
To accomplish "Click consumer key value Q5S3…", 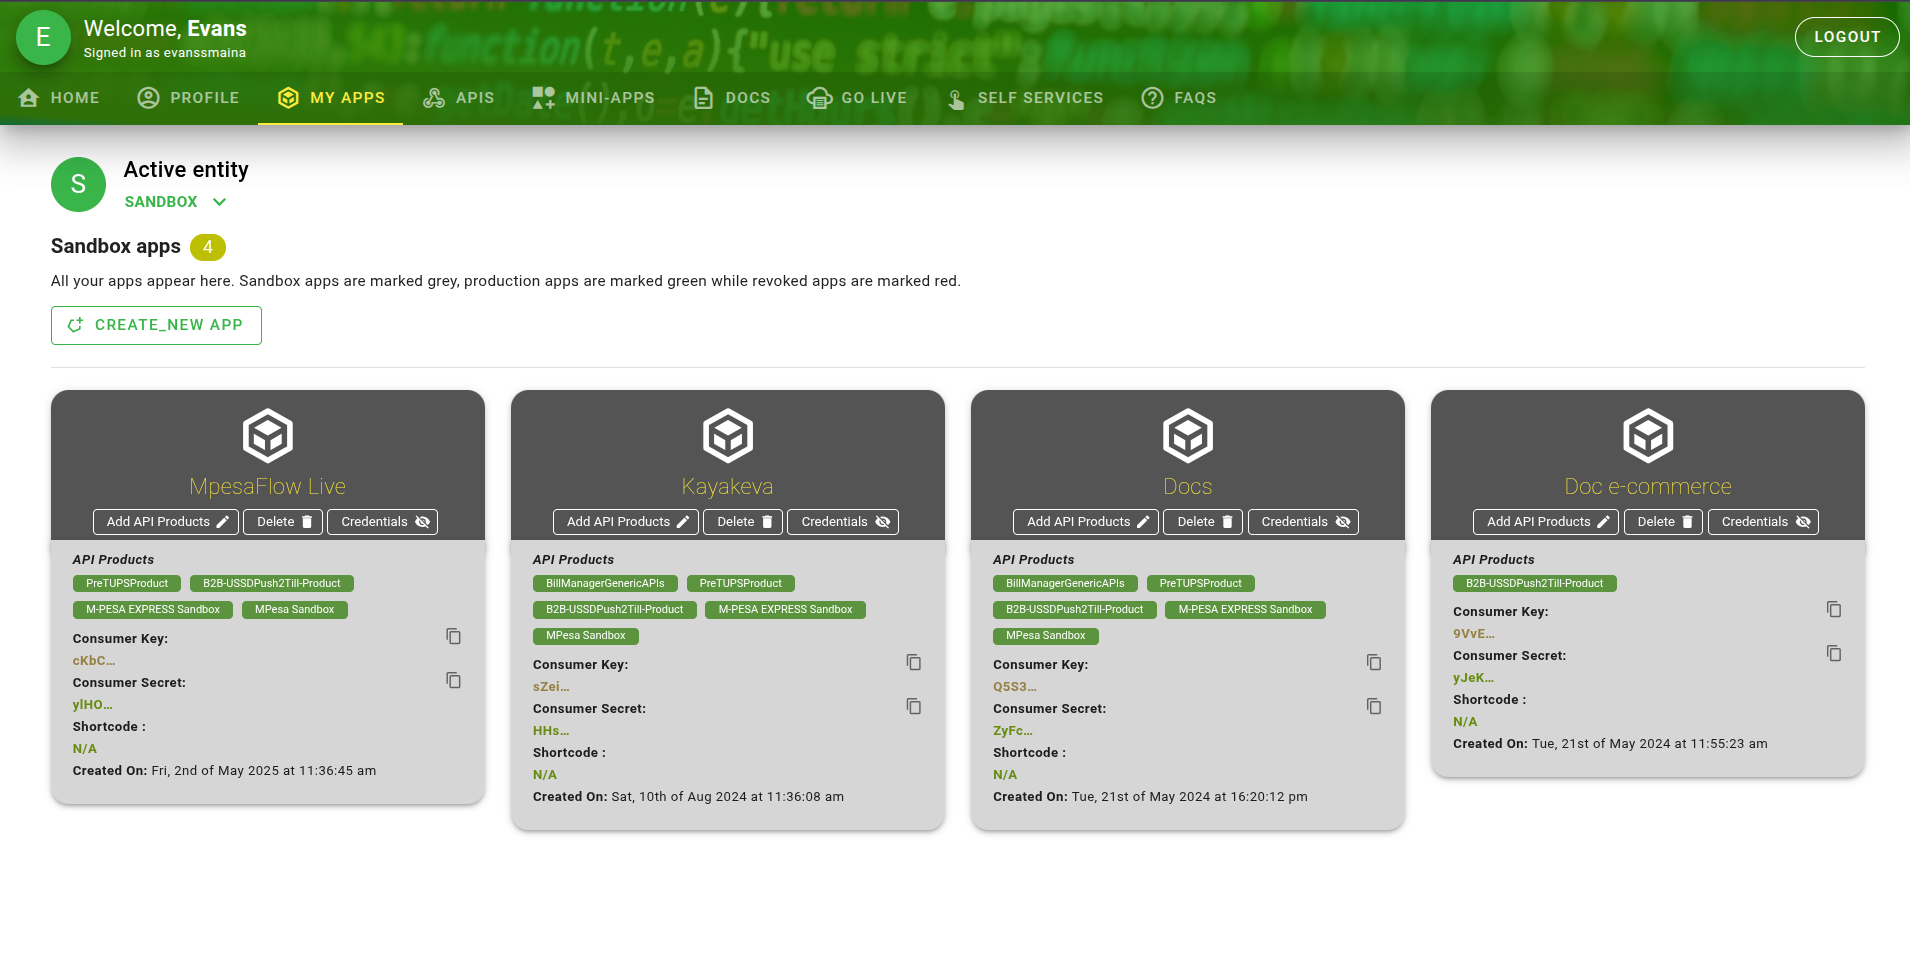I will pos(1015,687).
